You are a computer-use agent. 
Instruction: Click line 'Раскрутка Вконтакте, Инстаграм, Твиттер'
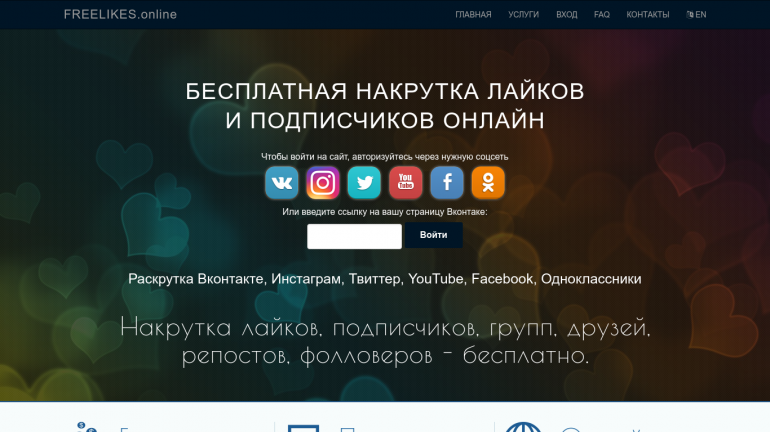(x=264, y=279)
